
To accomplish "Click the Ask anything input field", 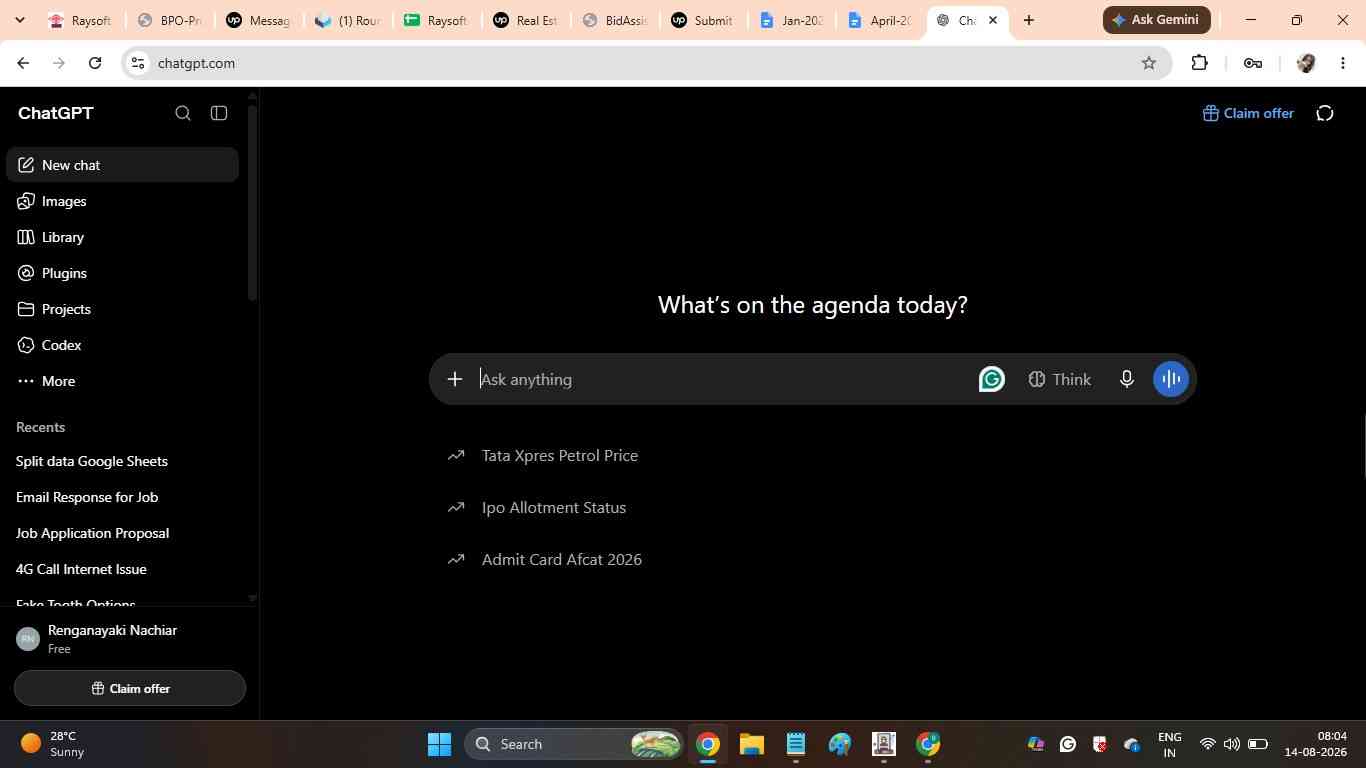I will tap(724, 379).
